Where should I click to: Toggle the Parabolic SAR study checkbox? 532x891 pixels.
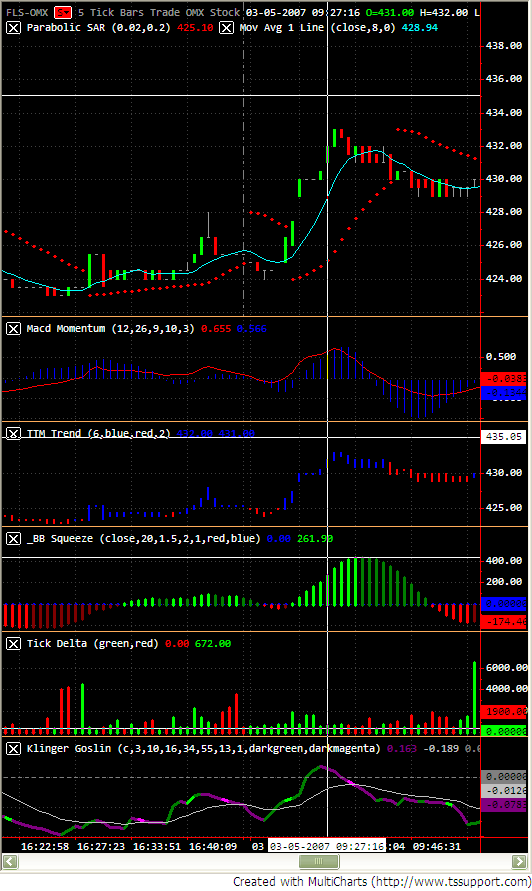click(x=13, y=28)
